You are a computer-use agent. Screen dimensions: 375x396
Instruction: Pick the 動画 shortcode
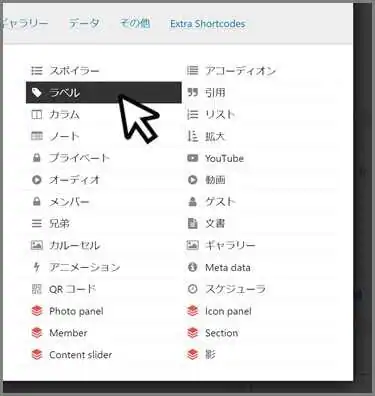260,180
